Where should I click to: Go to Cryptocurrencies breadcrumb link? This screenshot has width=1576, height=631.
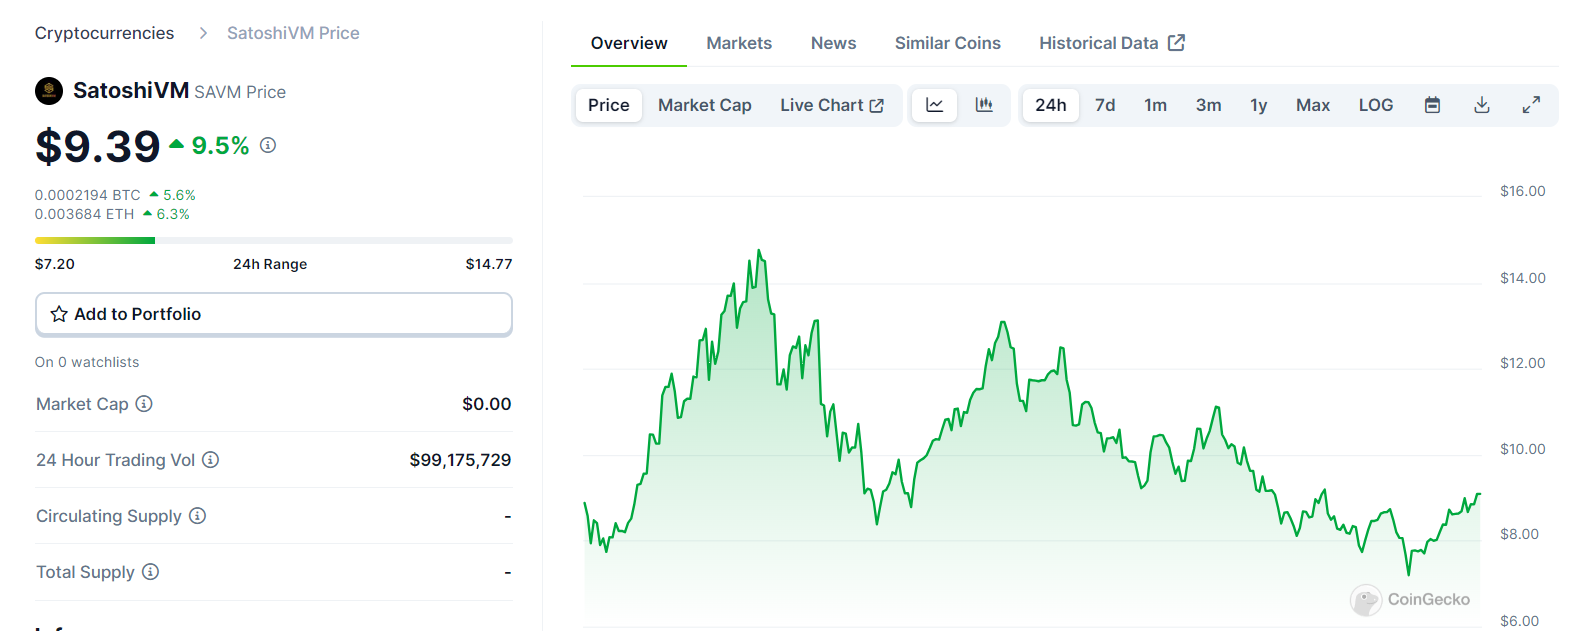(x=104, y=33)
